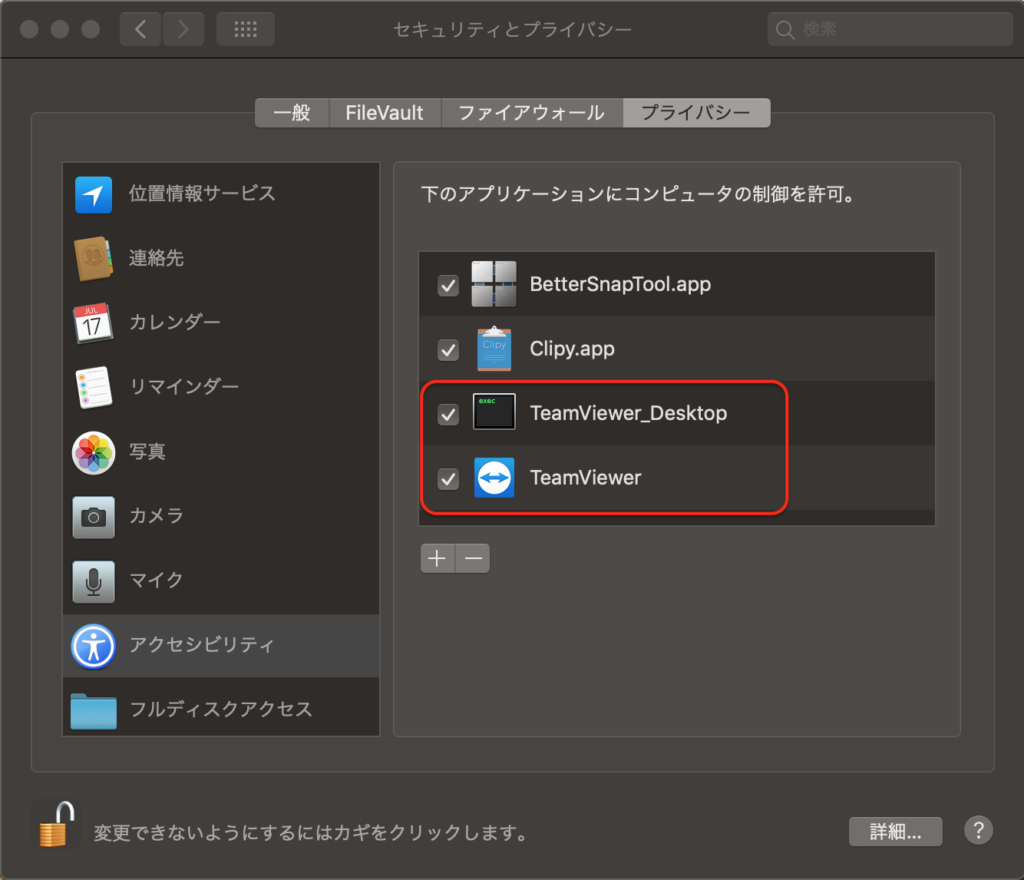Image resolution: width=1024 pixels, height=880 pixels.
Task: Switch to the FileVault tab
Action: click(x=385, y=112)
